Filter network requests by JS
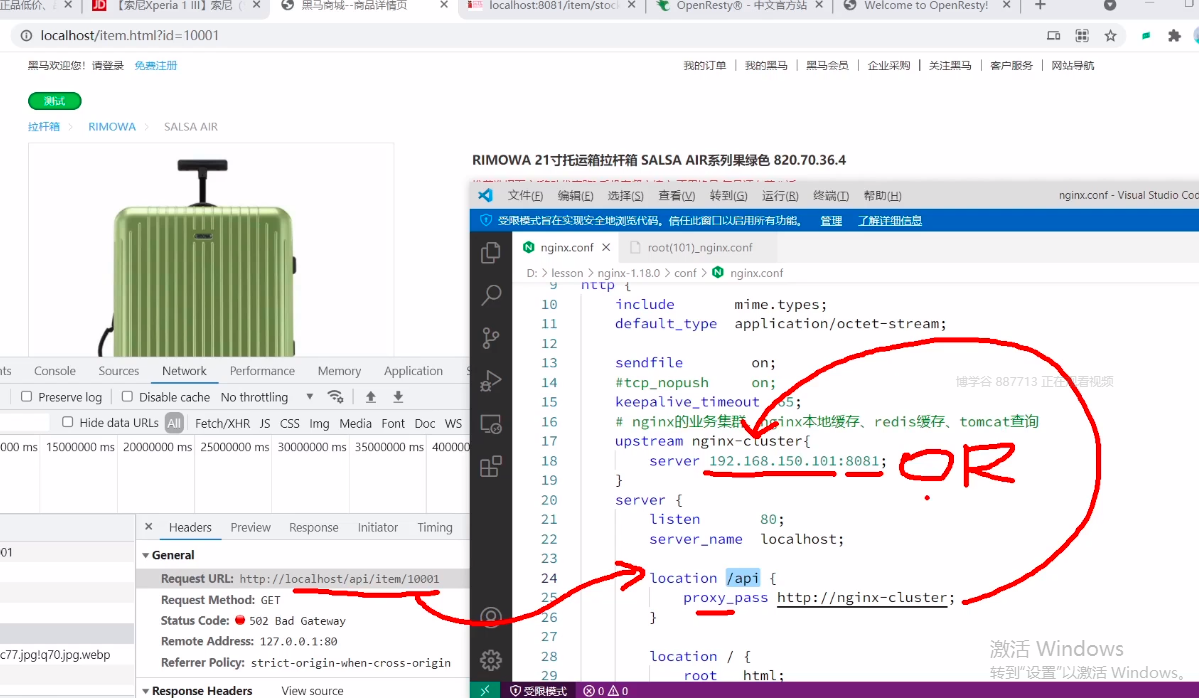 [x=265, y=423]
